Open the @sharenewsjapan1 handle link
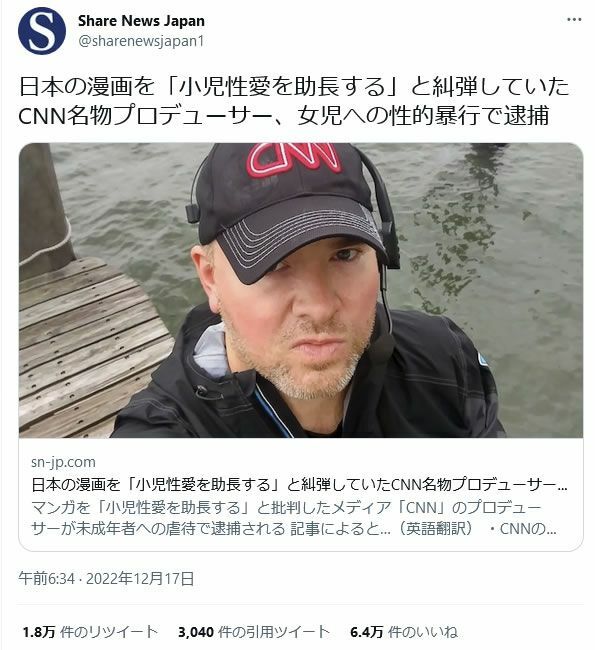Image resolution: width=595 pixels, height=650 pixels. [141, 41]
